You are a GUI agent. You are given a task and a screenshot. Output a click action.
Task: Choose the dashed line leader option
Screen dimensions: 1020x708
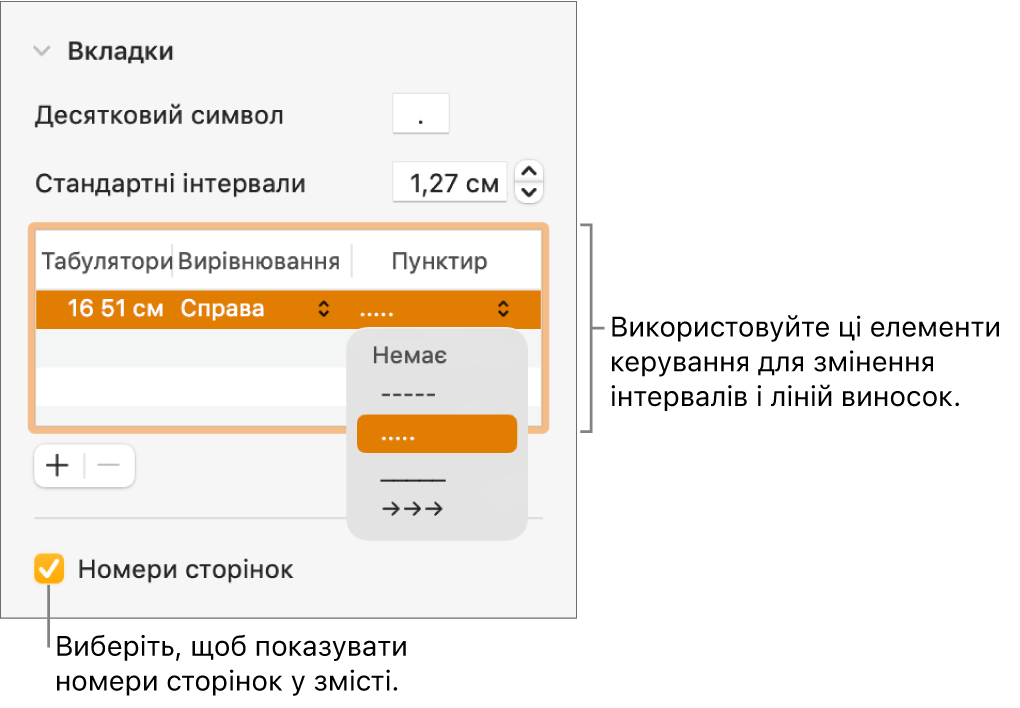coord(409,395)
